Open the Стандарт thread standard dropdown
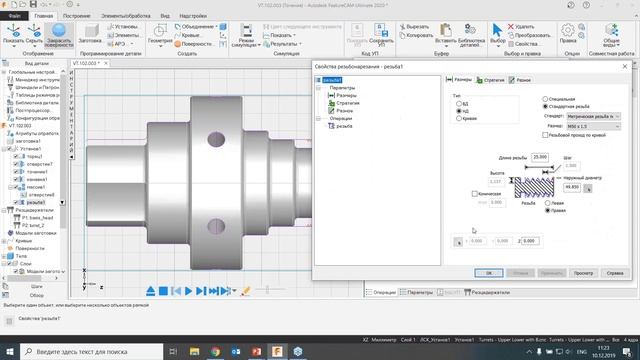 click(593, 116)
